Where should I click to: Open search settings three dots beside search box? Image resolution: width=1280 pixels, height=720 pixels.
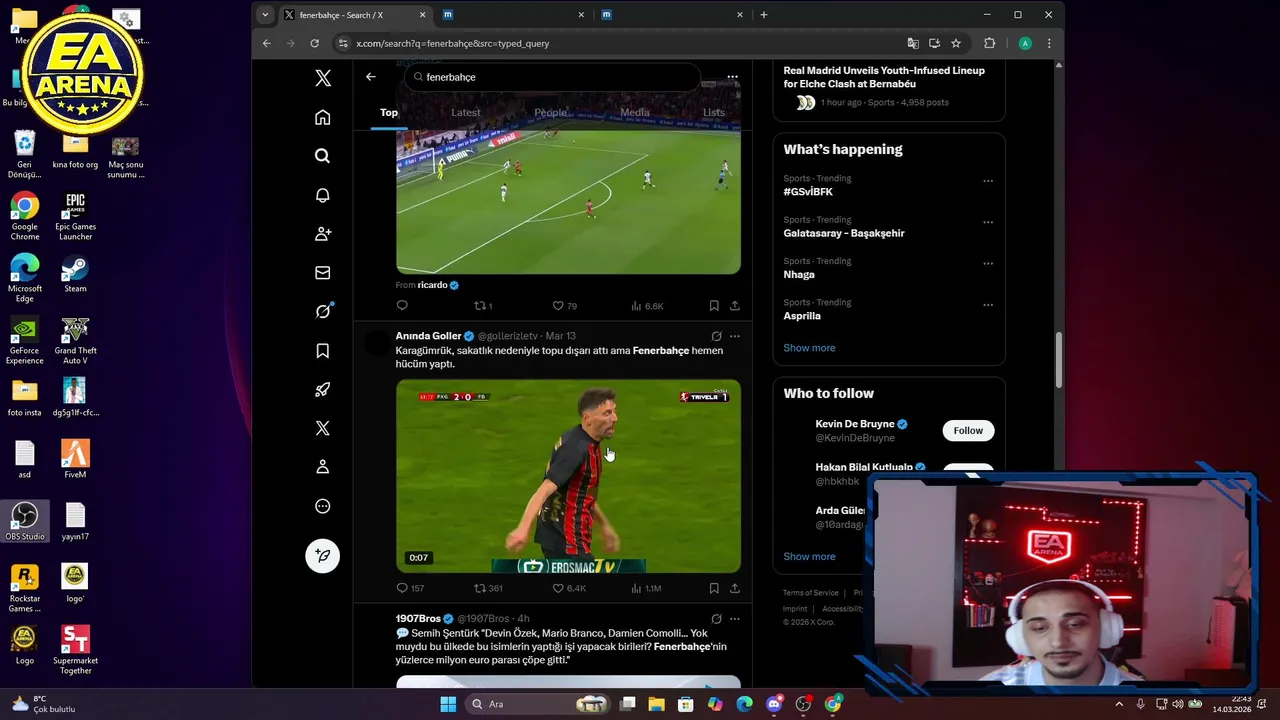tap(732, 77)
